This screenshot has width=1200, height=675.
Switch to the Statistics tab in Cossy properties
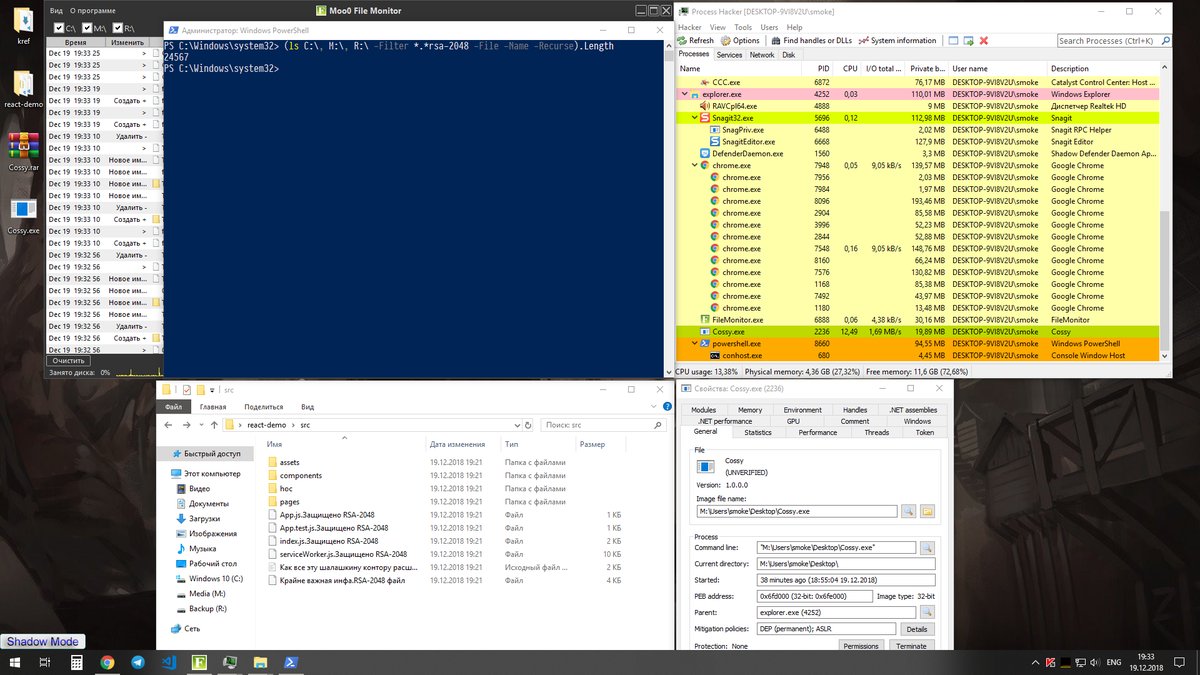(758, 433)
